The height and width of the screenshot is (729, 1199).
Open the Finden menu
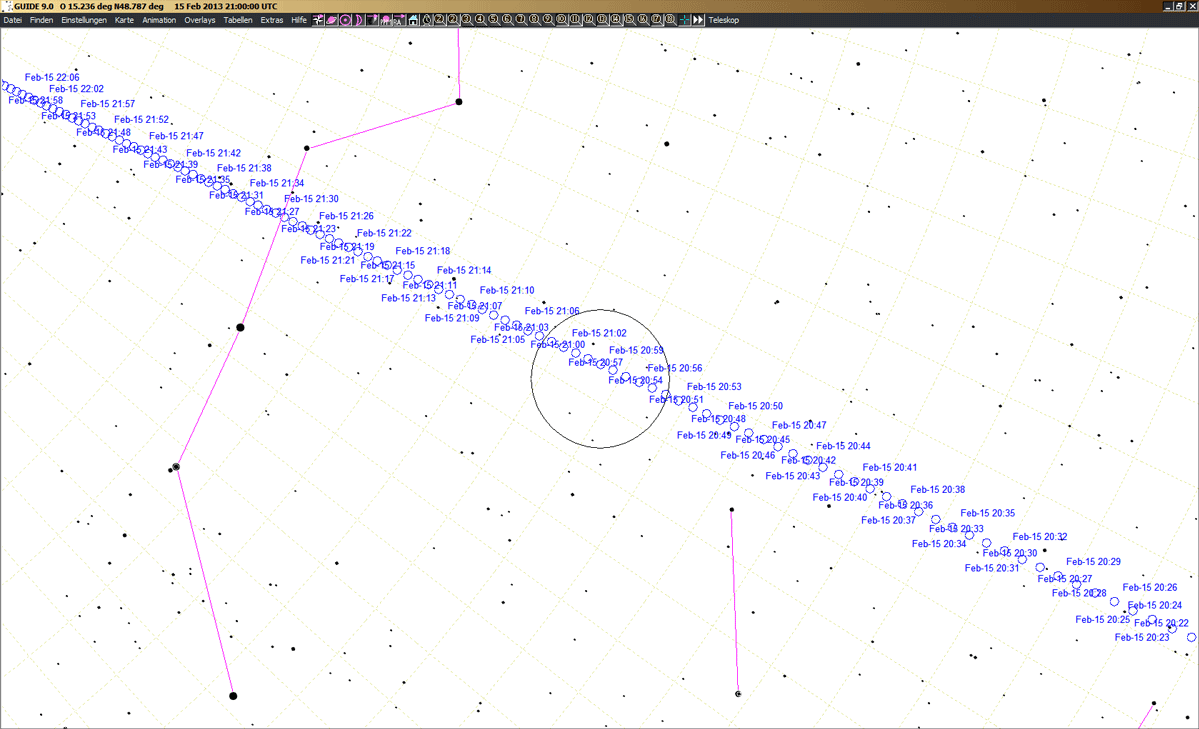tap(41, 20)
